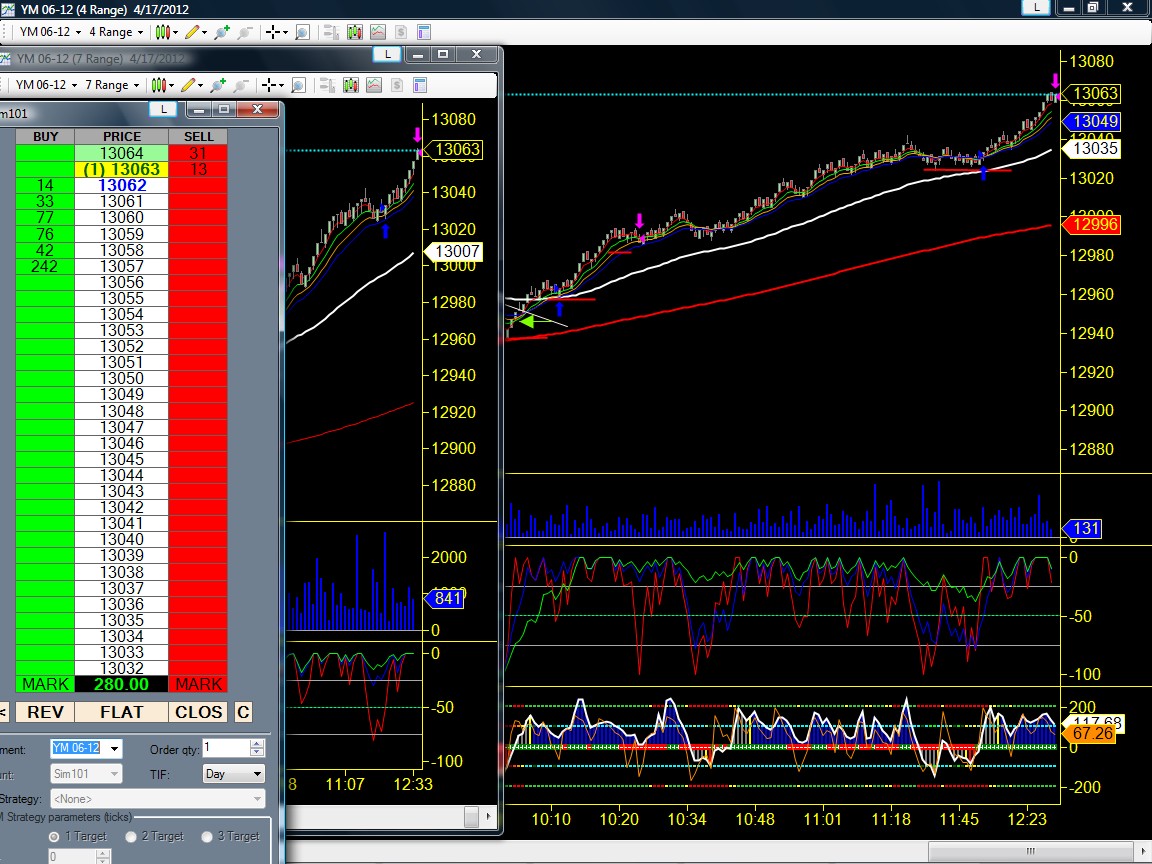Open strategies dollar icon in 4 Range toolbar
Viewport: 1152px width, 864px height.
click(x=400, y=32)
